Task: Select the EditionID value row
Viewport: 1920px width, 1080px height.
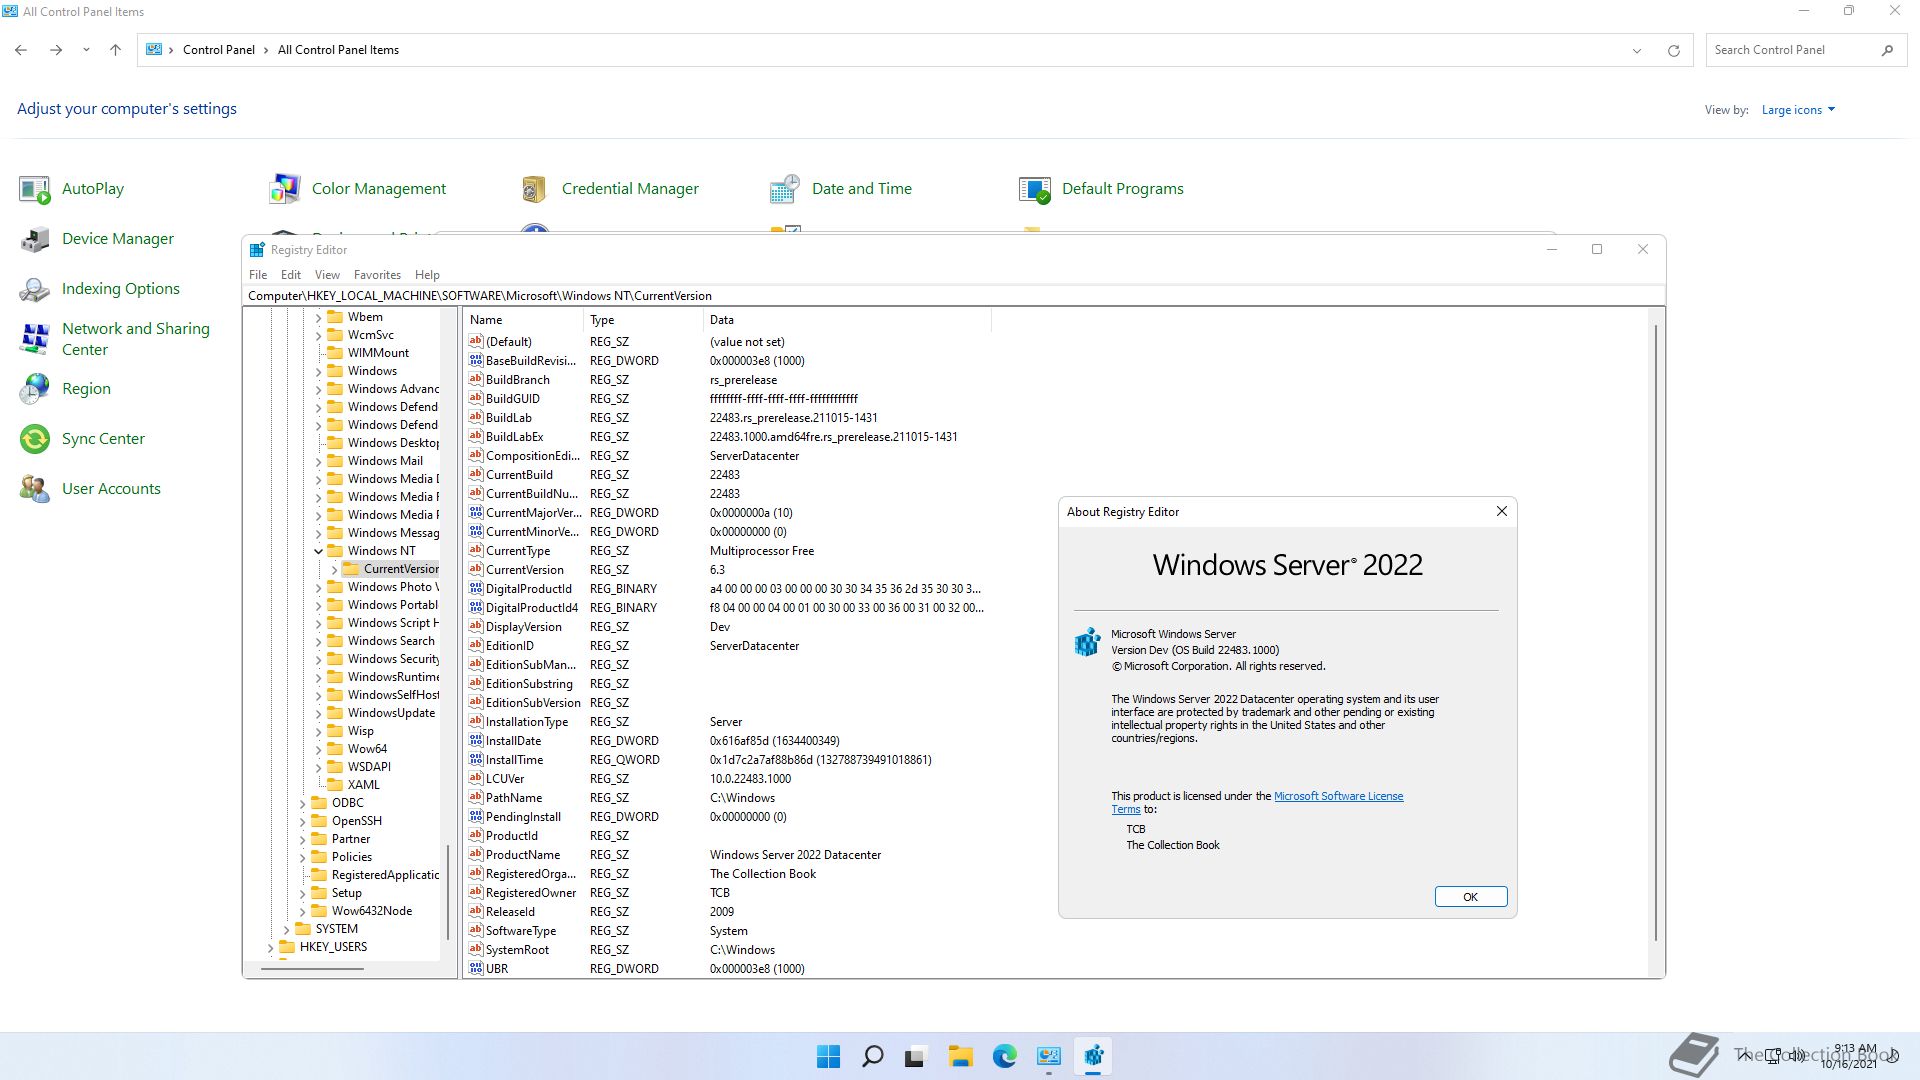Action: (728, 646)
